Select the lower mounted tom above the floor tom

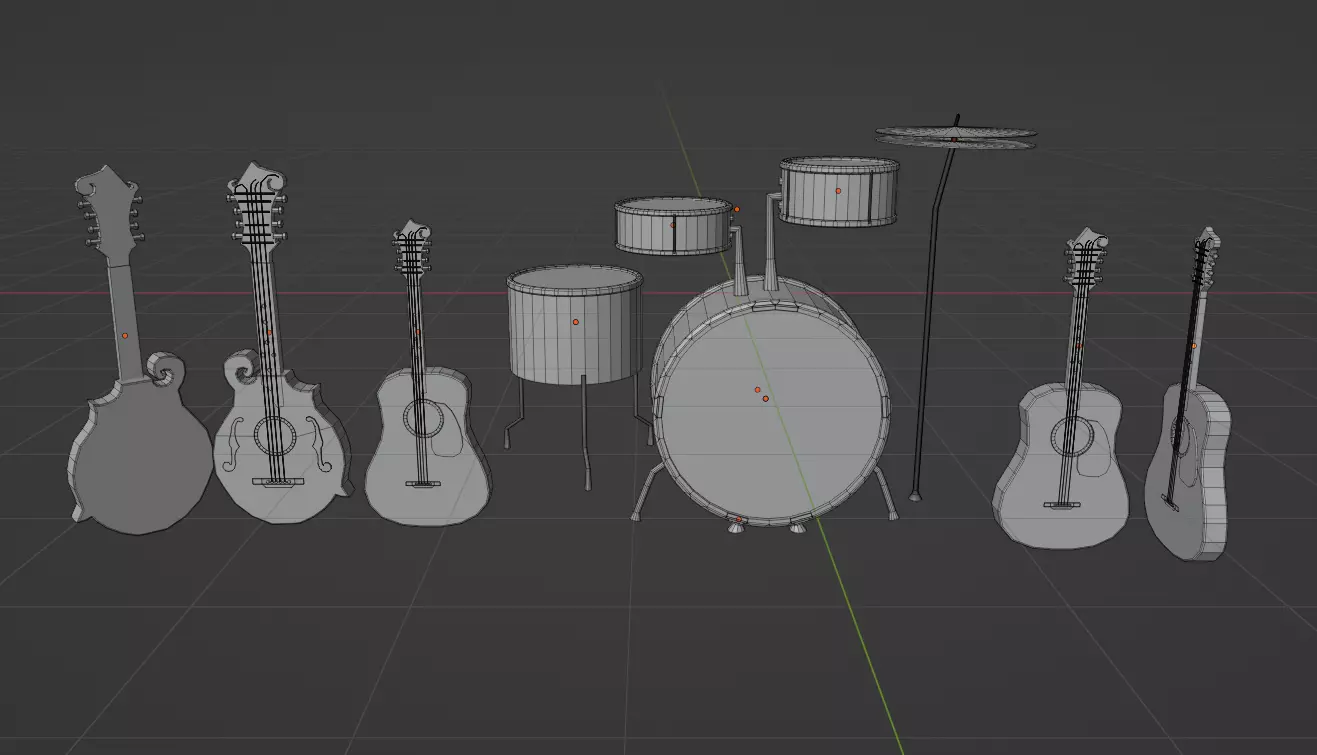pyautogui.click(x=673, y=225)
